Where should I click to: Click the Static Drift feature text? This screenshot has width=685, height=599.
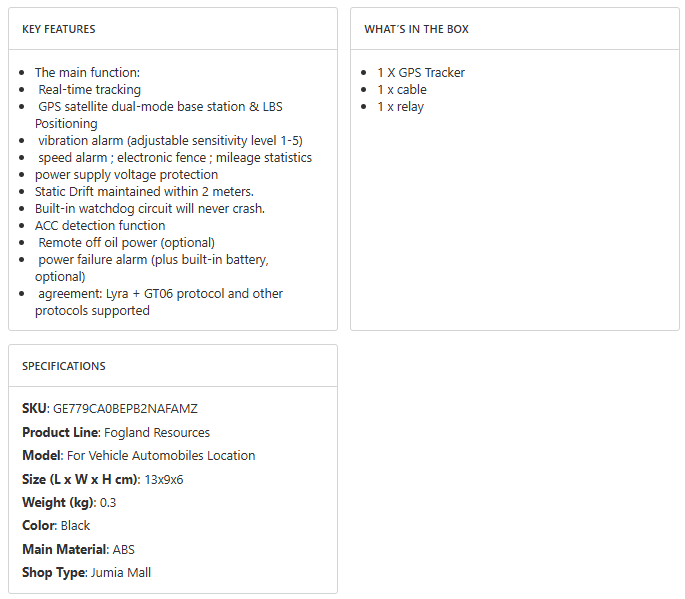tap(144, 192)
